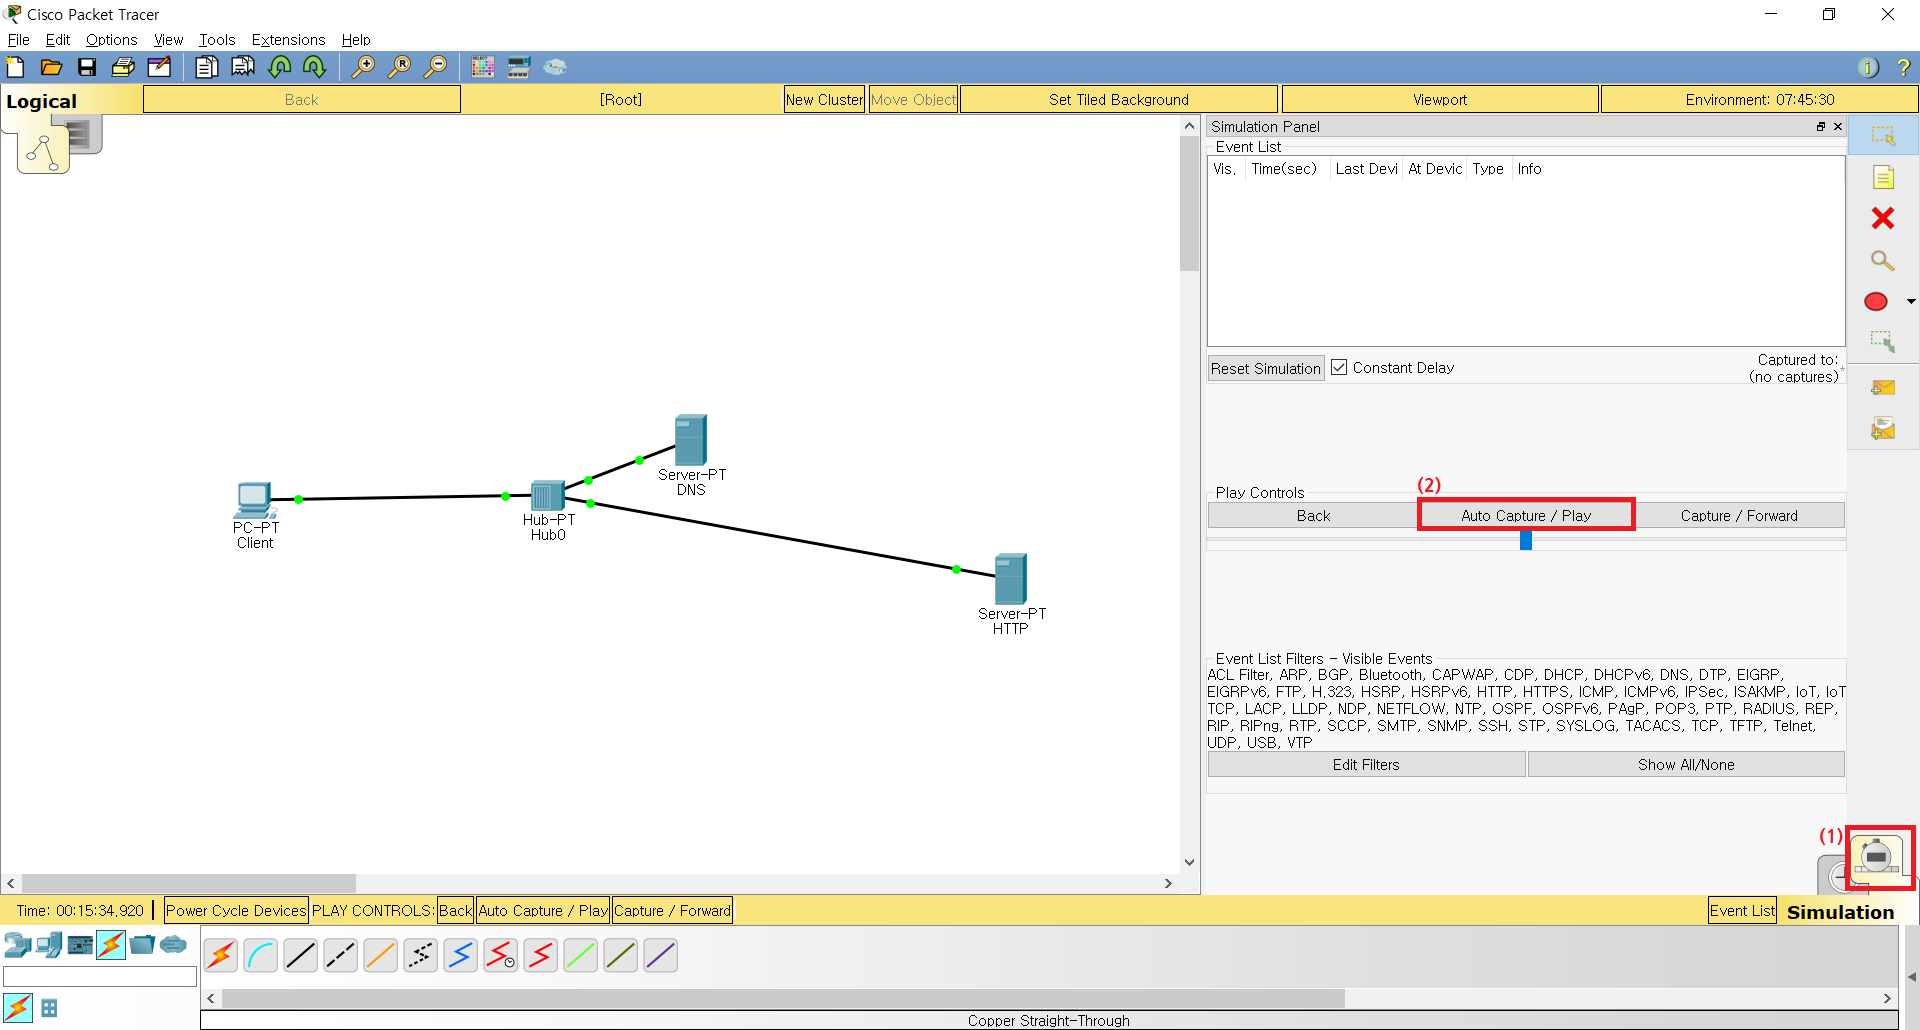Pick the cyan console cable
The height and width of the screenshot is (1030, 1920).
pos(260,956)
